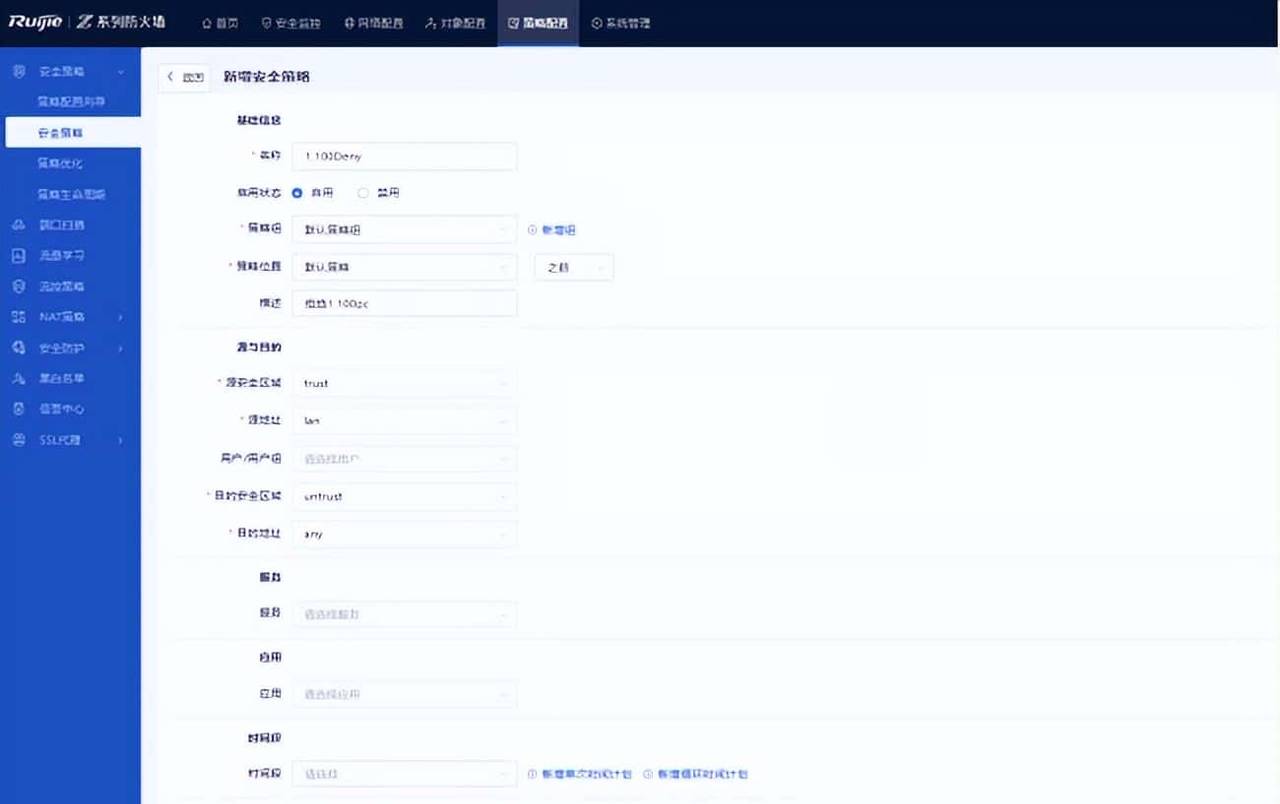Select the 系统管理 gear icon
The height and width of the screenshot is (804, 1280).
pos(597,23)
